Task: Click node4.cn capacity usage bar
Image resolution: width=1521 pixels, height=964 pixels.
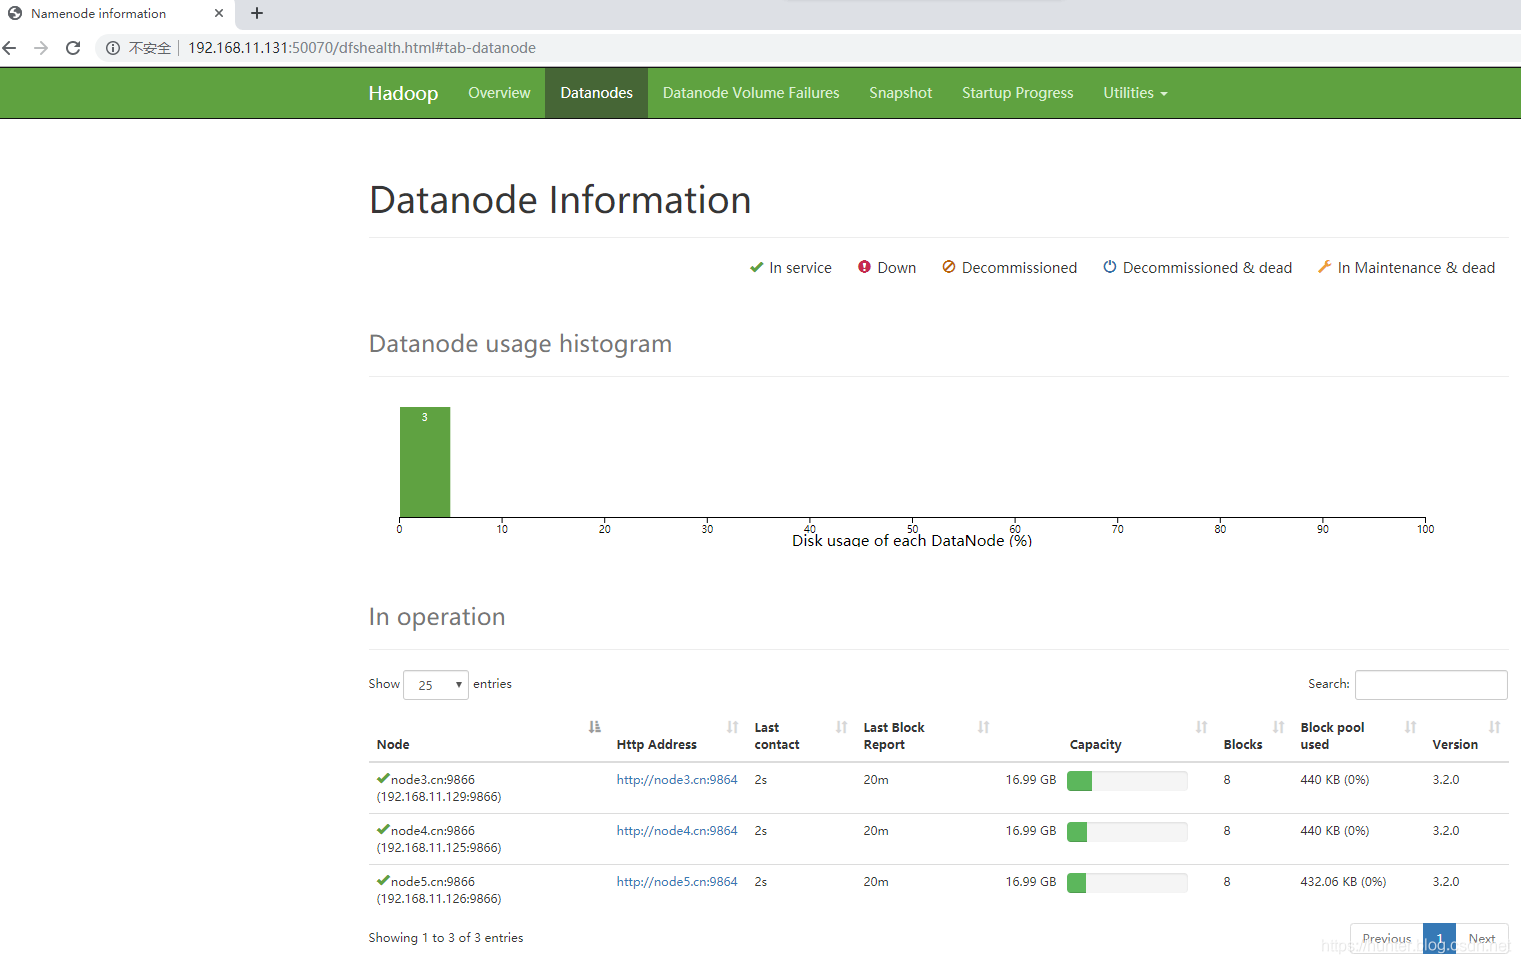Action: (1127, 832)
